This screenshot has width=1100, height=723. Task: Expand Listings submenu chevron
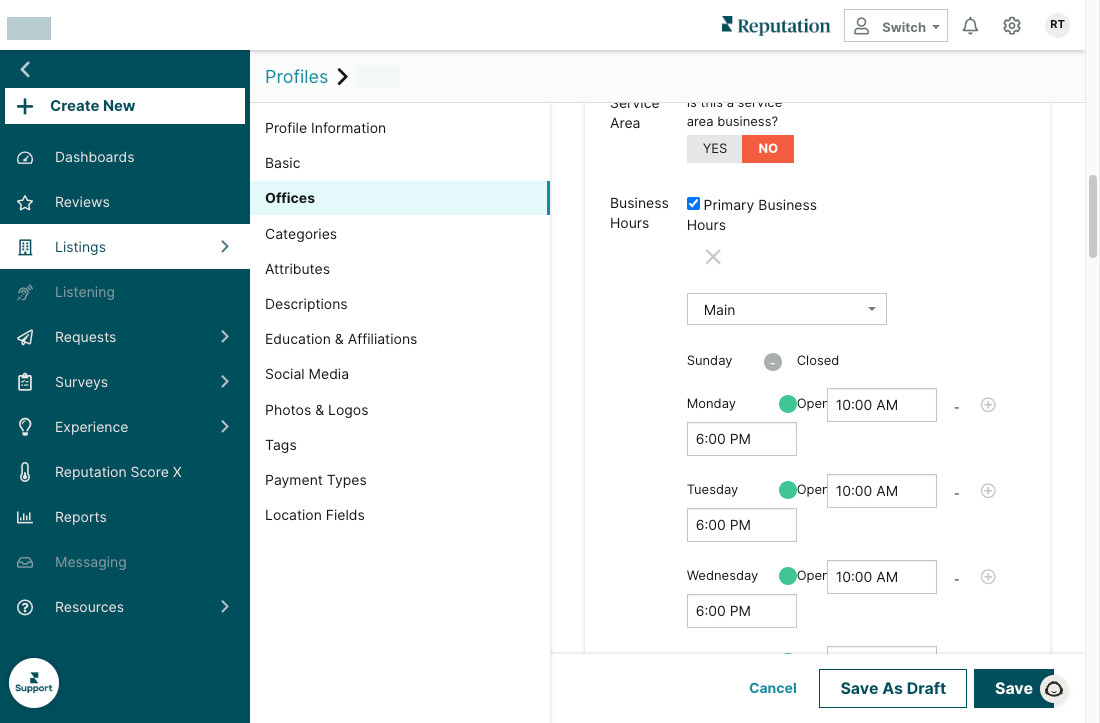click(224, 247)
